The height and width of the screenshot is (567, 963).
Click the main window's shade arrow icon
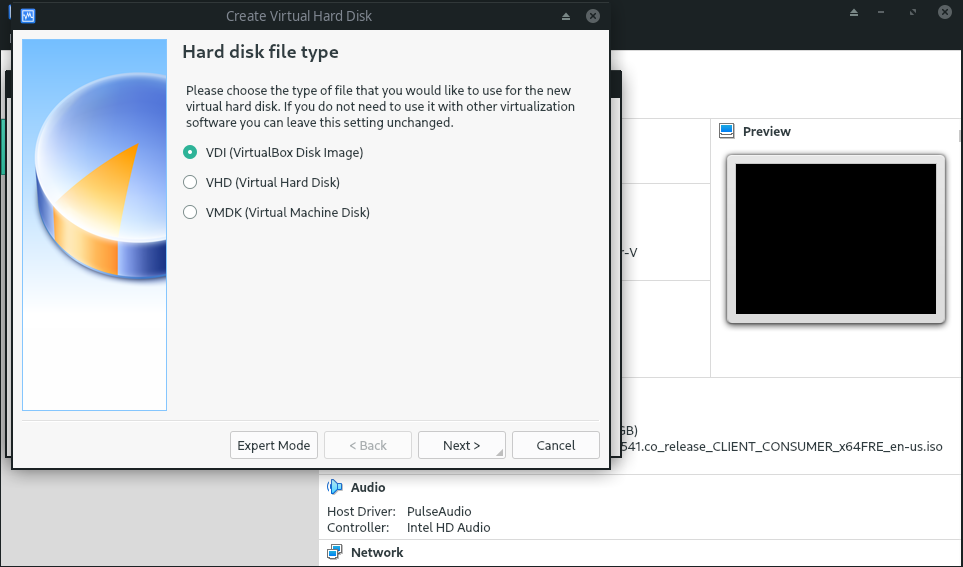853,13
